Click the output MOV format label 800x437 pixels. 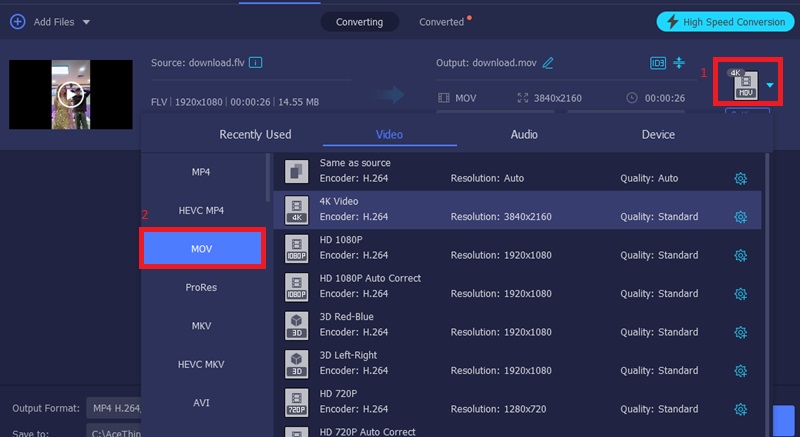point(465,98)
